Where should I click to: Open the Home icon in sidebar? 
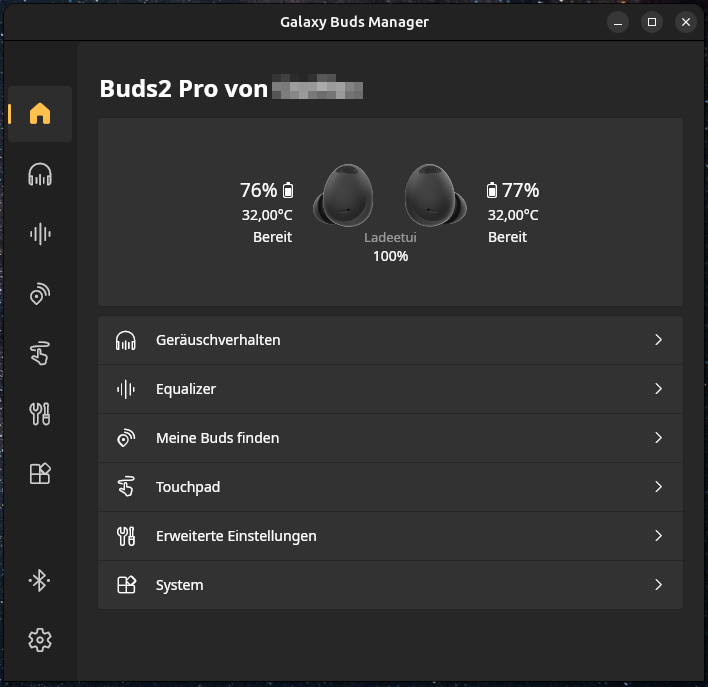pos(40,114)
